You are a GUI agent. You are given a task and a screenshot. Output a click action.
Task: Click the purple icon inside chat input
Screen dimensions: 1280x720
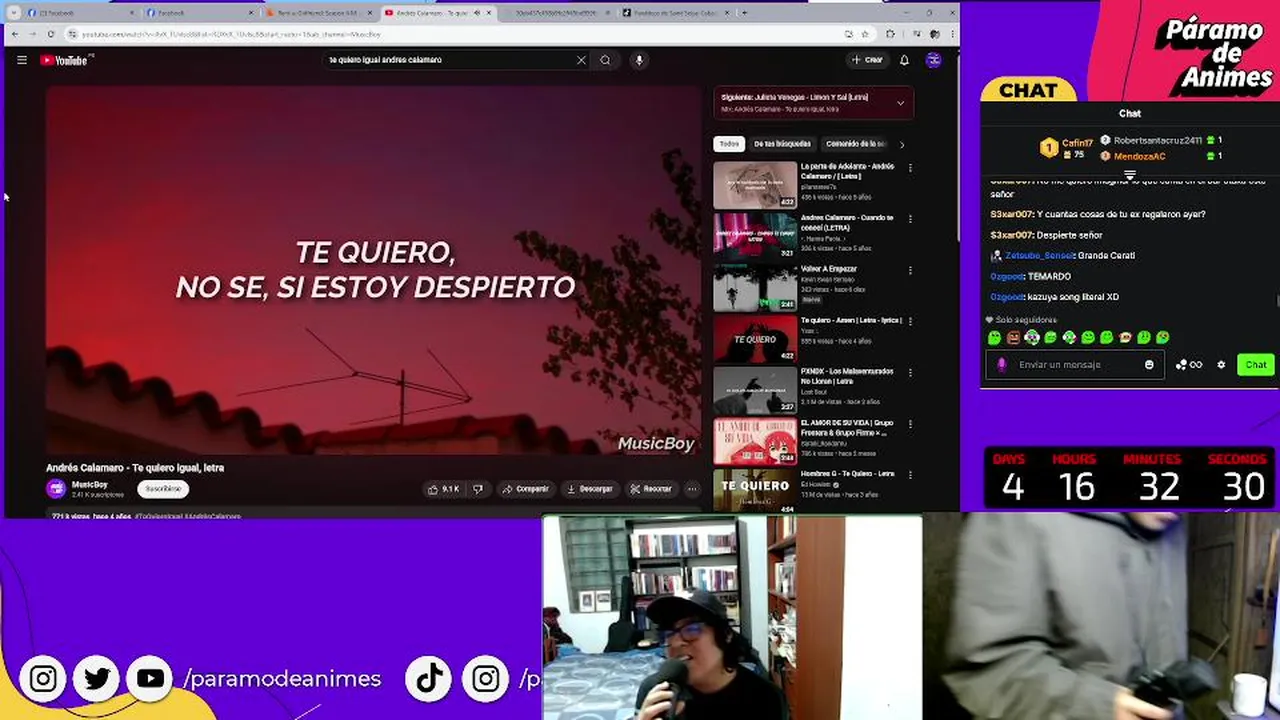(x=1002, y=365)
